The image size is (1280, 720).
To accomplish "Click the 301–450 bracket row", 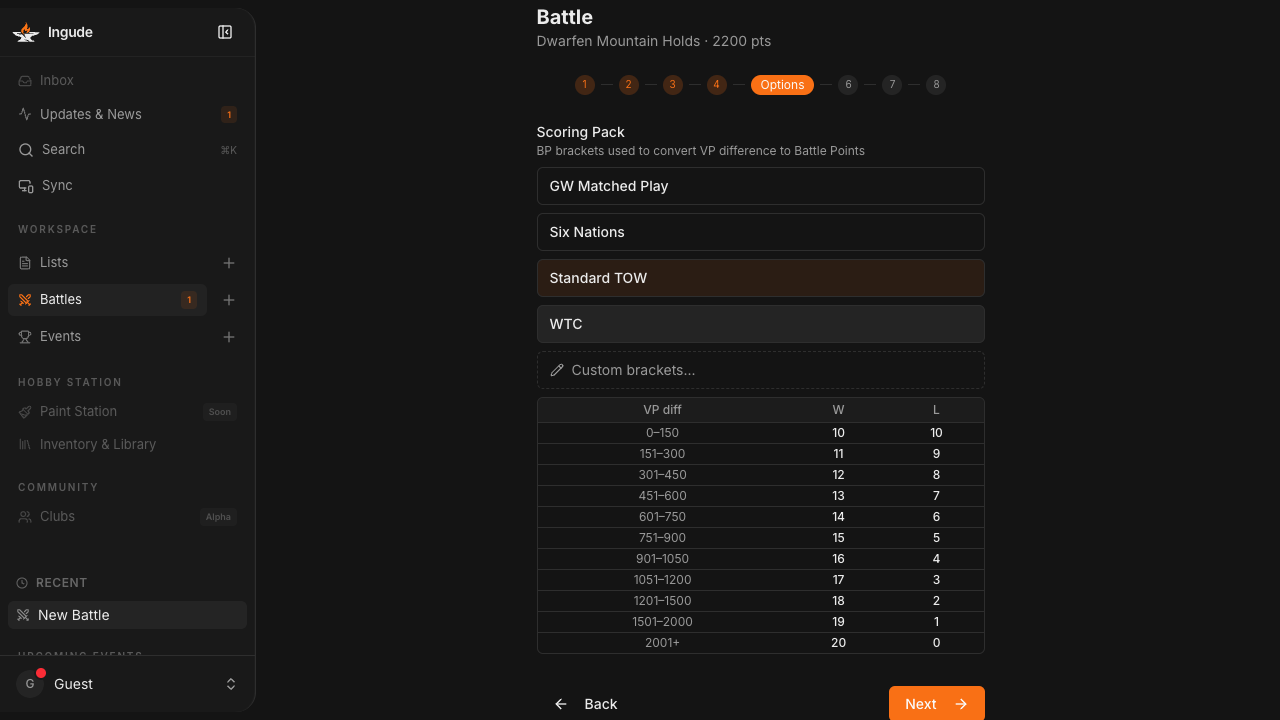I will click(761, 475).
